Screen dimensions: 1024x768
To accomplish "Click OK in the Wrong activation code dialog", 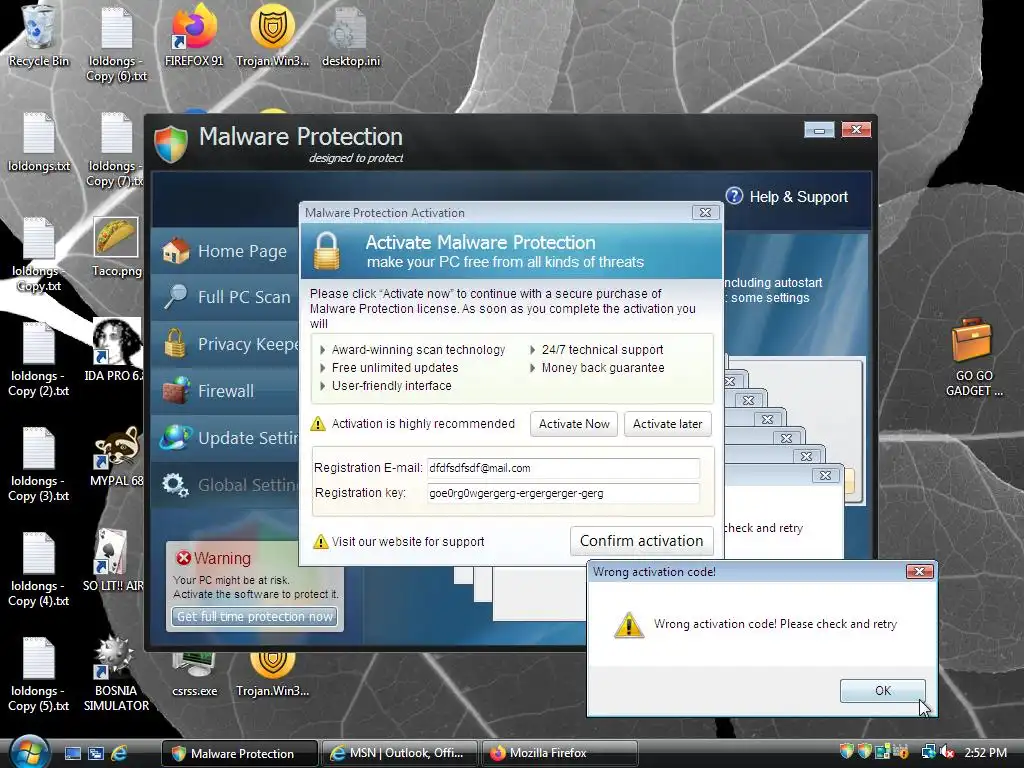I will (882, 690).
